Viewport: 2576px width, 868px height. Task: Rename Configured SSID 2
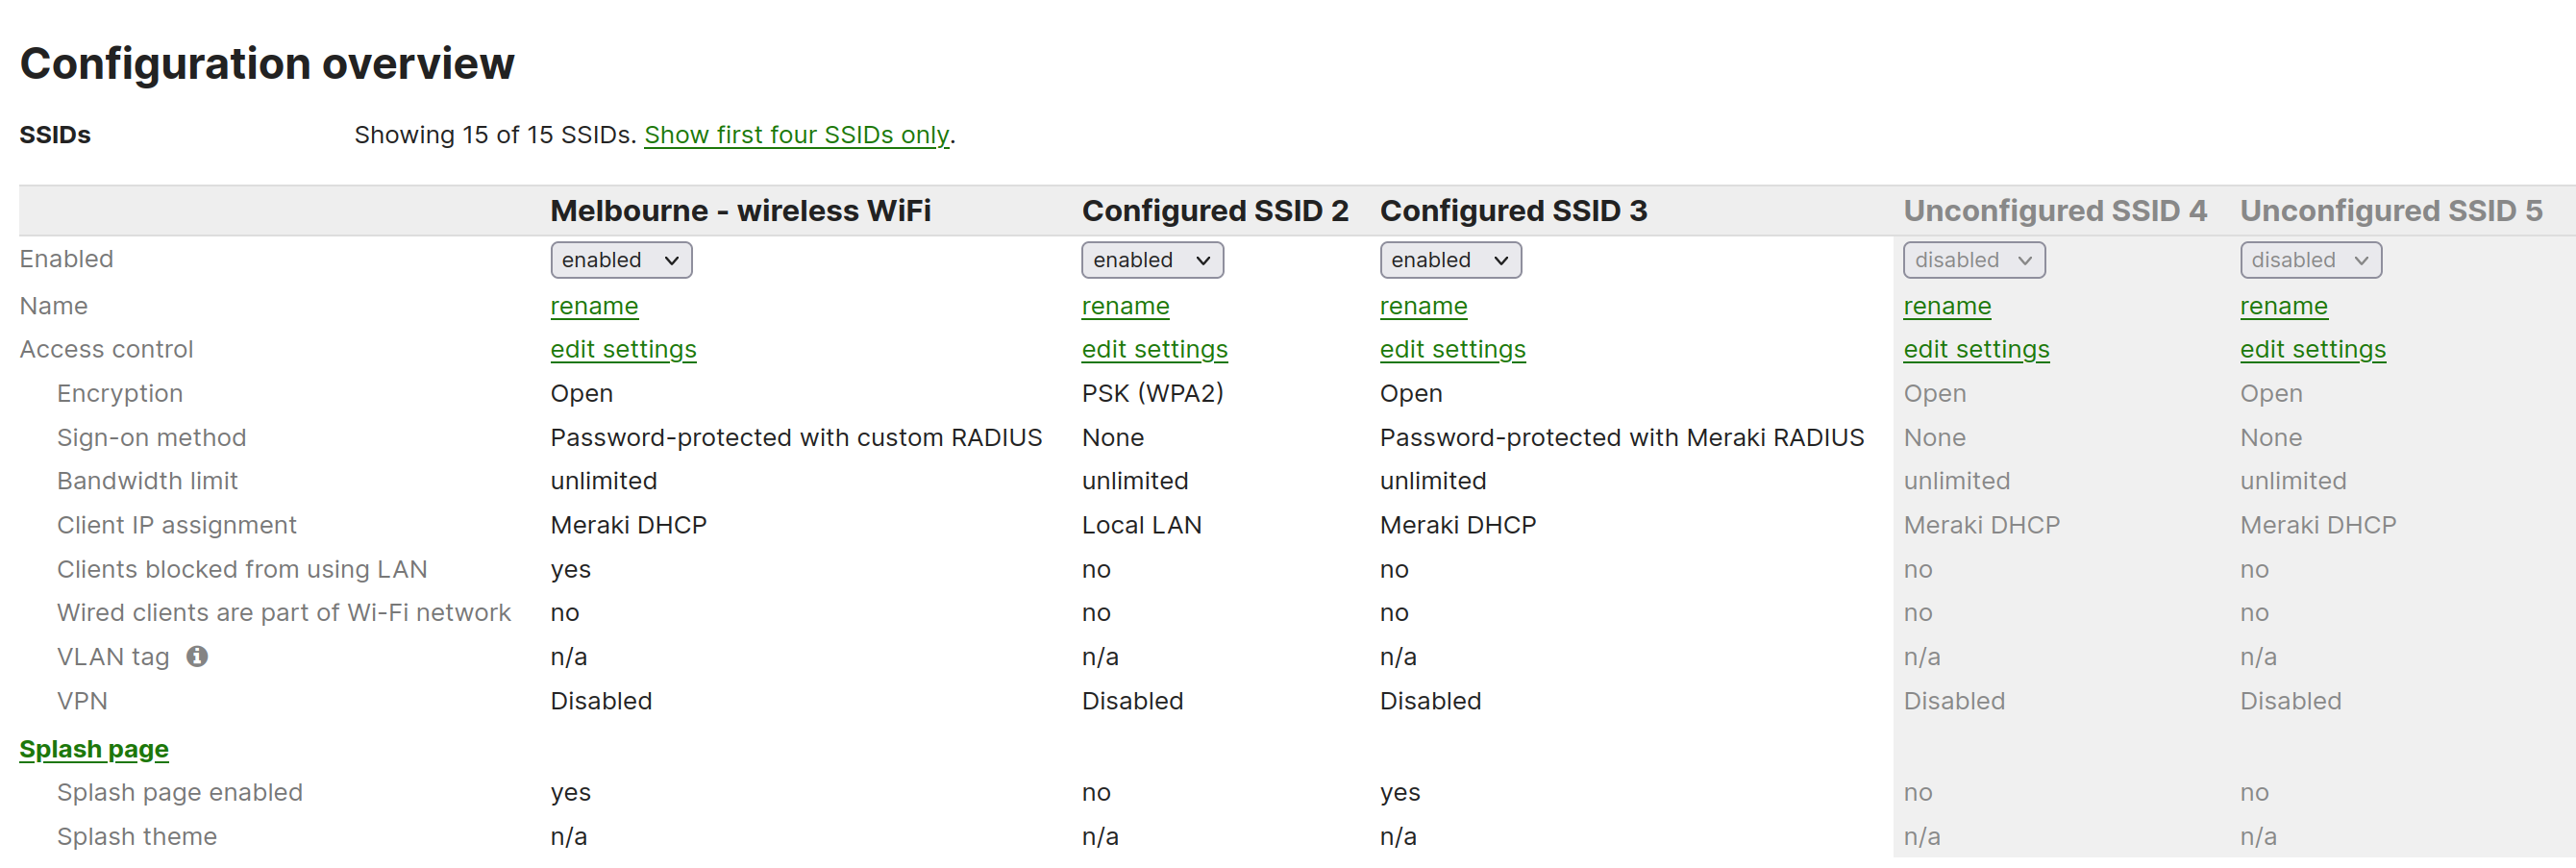(x=1125, y=306)
